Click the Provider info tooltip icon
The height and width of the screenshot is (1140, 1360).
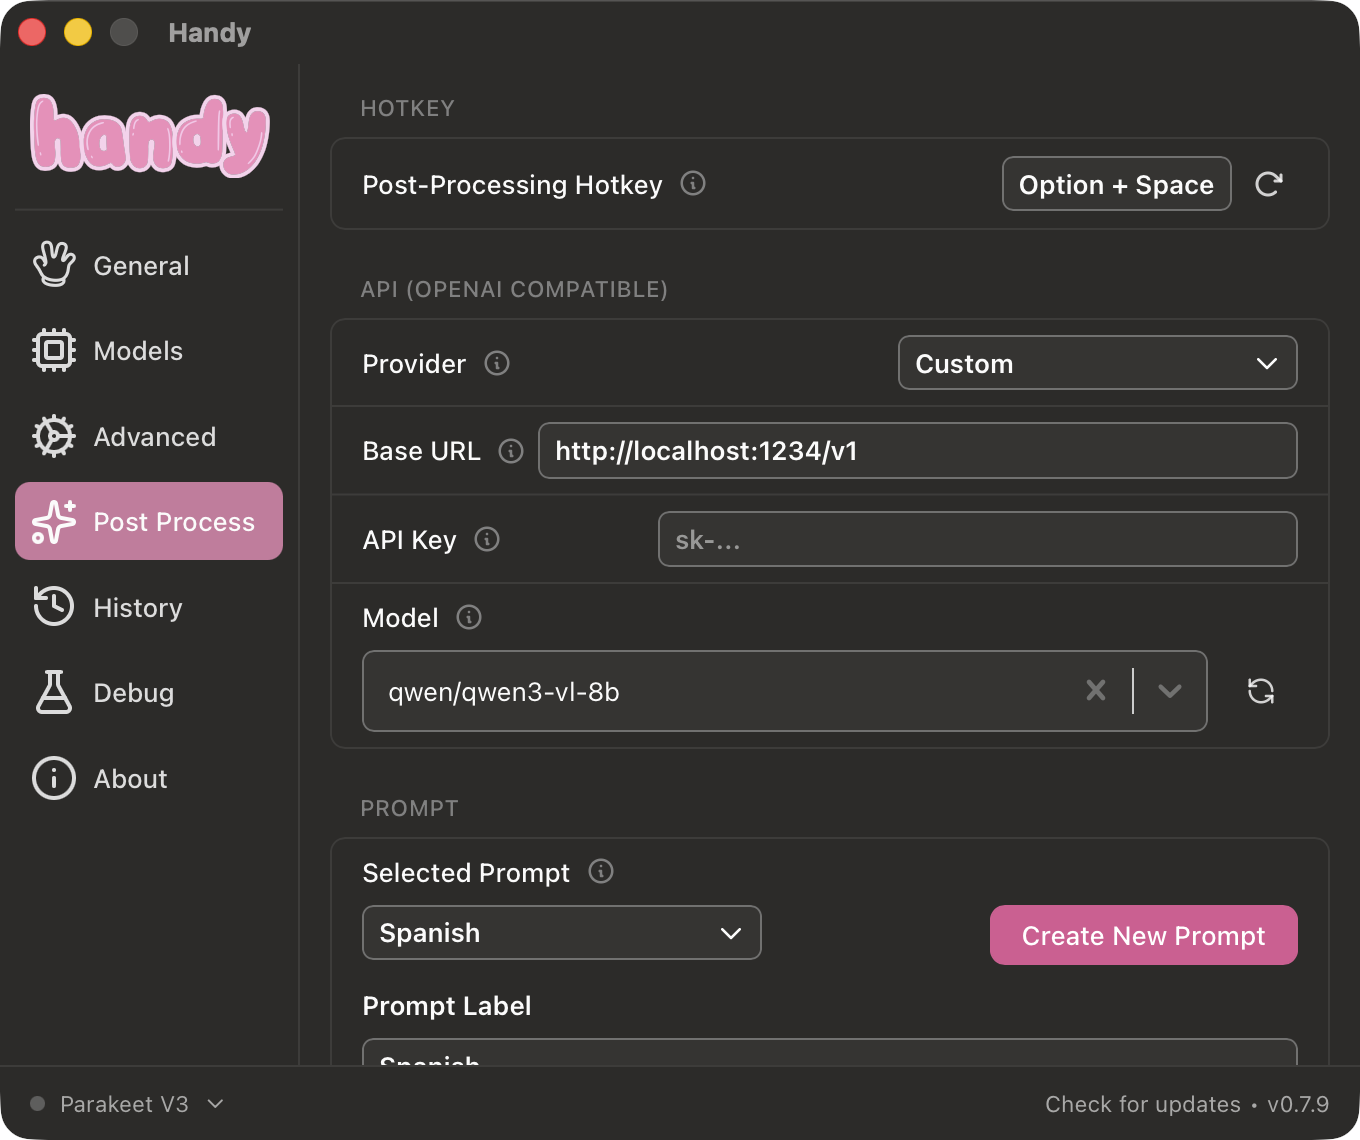(x=497, y=363)
